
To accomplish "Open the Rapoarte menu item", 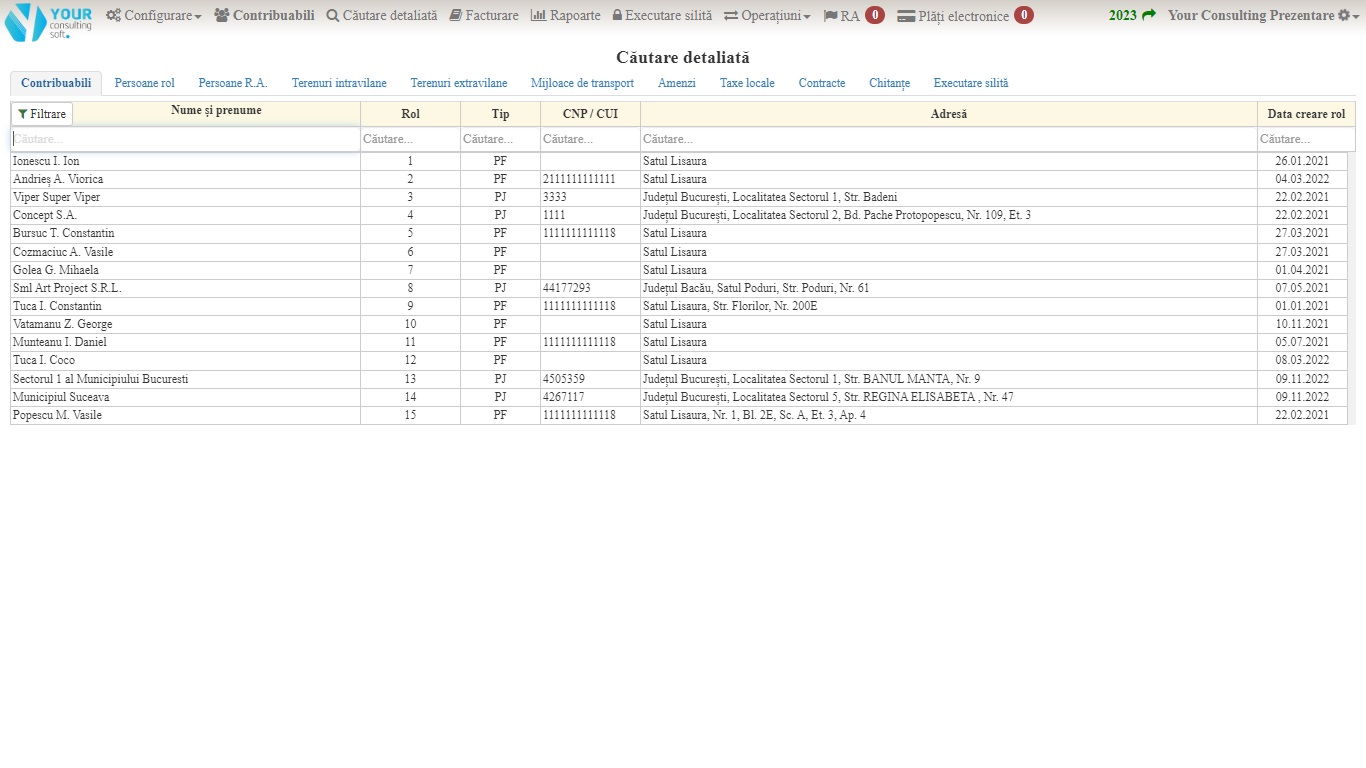I will (x=566, y=16).
